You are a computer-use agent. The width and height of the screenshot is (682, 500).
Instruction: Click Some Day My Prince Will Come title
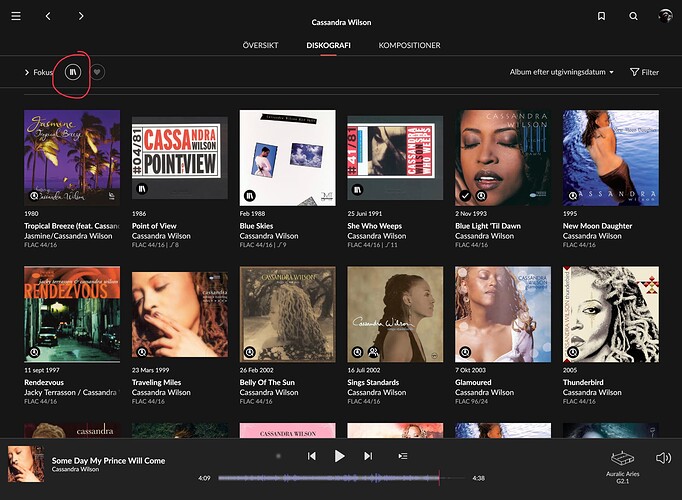108,460
